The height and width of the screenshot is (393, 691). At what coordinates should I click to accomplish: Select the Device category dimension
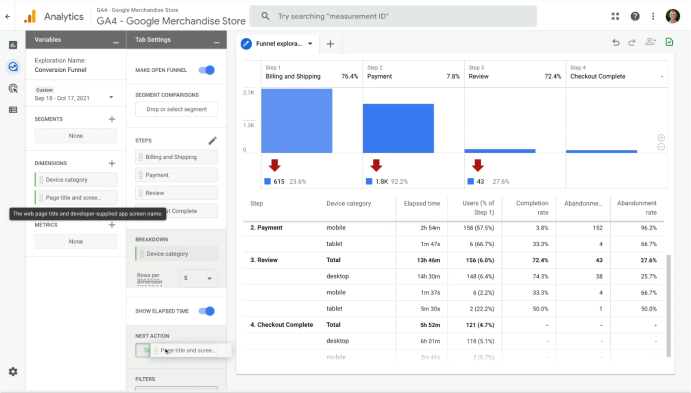click(x=76, y=180)
